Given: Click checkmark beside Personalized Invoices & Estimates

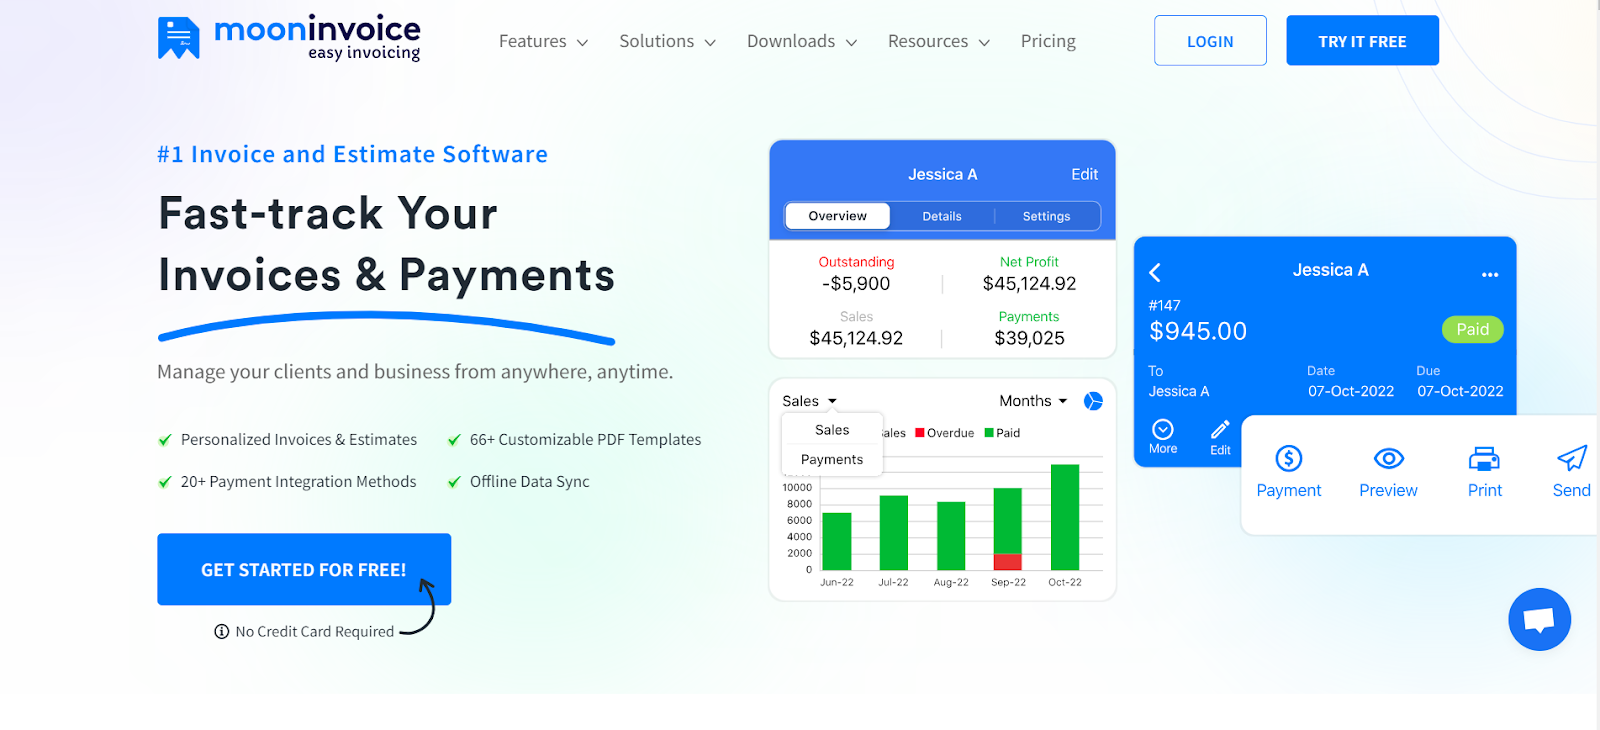Looking at the screenshot, I should point(165,440).
